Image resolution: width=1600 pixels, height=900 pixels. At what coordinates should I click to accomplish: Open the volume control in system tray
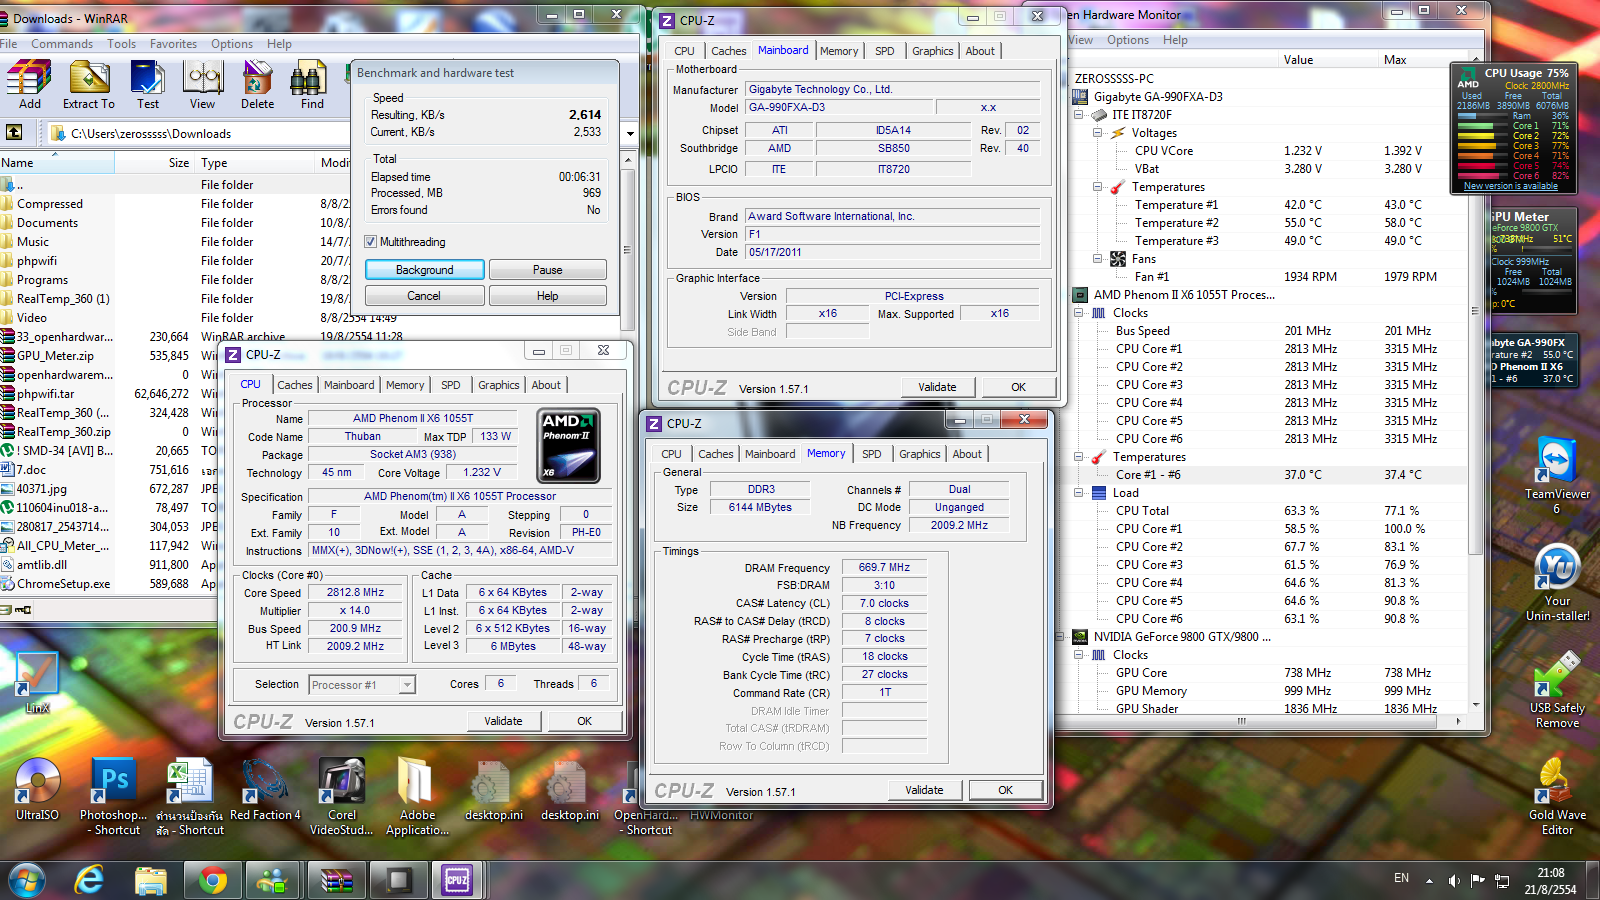pyautogui.click(x=1454, y=881)
